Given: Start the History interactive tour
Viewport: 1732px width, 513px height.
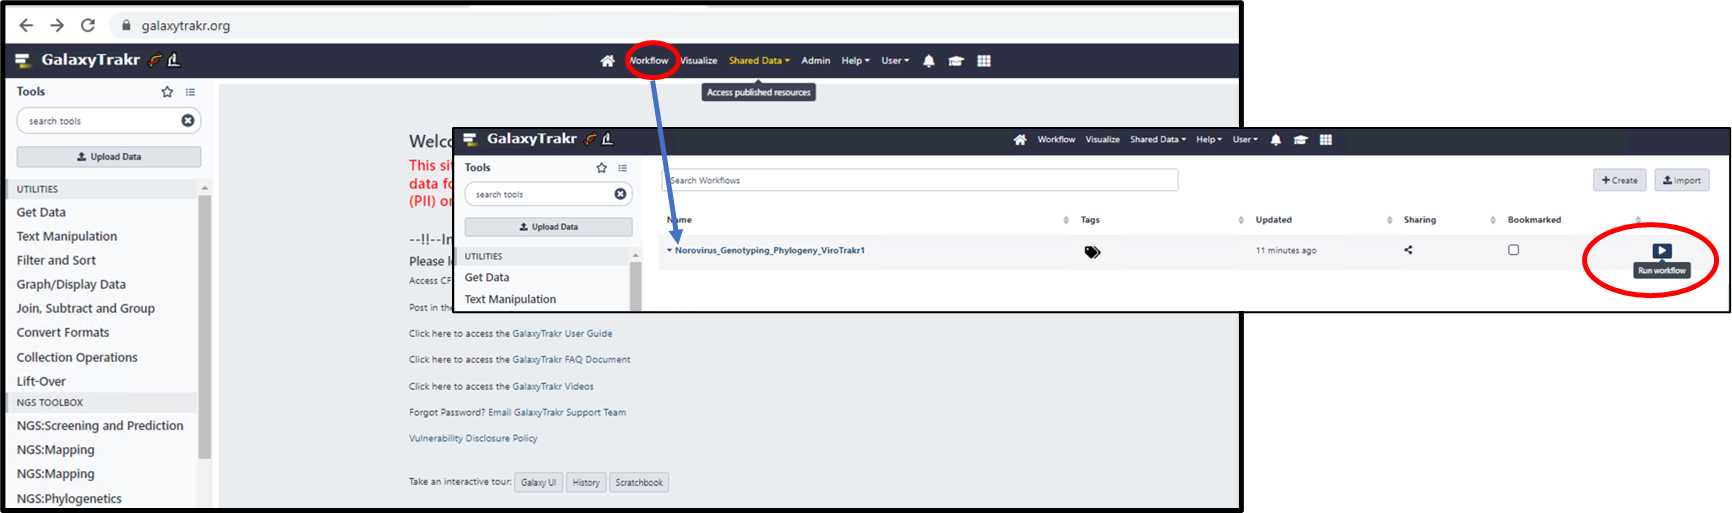Looking at the screenshot, I should (x=586, y=482).
